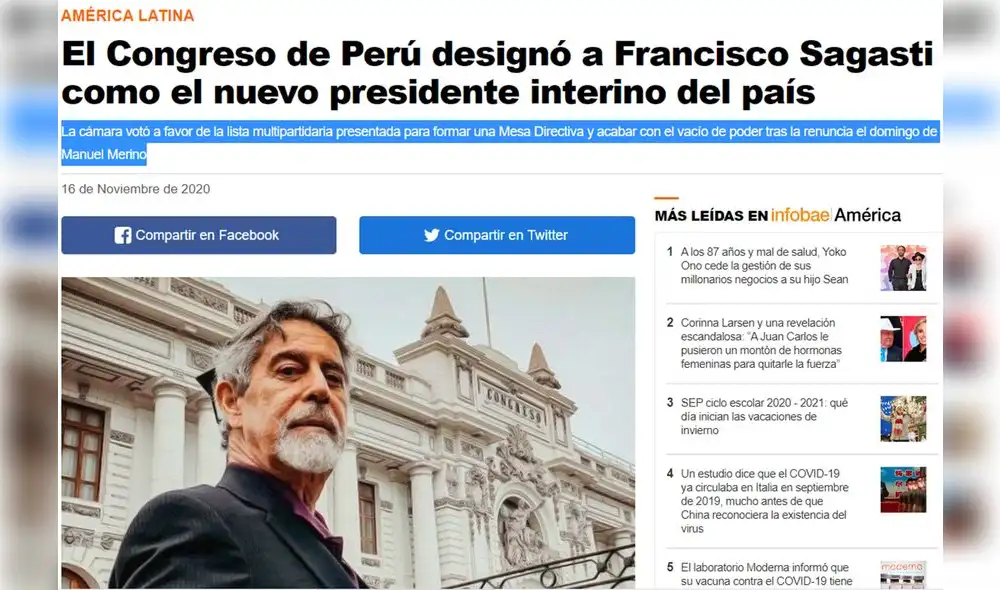This screenshot has width=1000, height=590.
Task: Click the main headline about Francisco Sagasti
Action: point(497,73)
